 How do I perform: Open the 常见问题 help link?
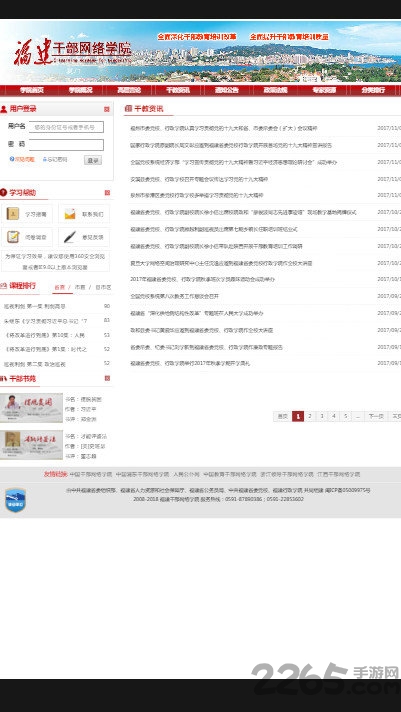tap(22, 159)
